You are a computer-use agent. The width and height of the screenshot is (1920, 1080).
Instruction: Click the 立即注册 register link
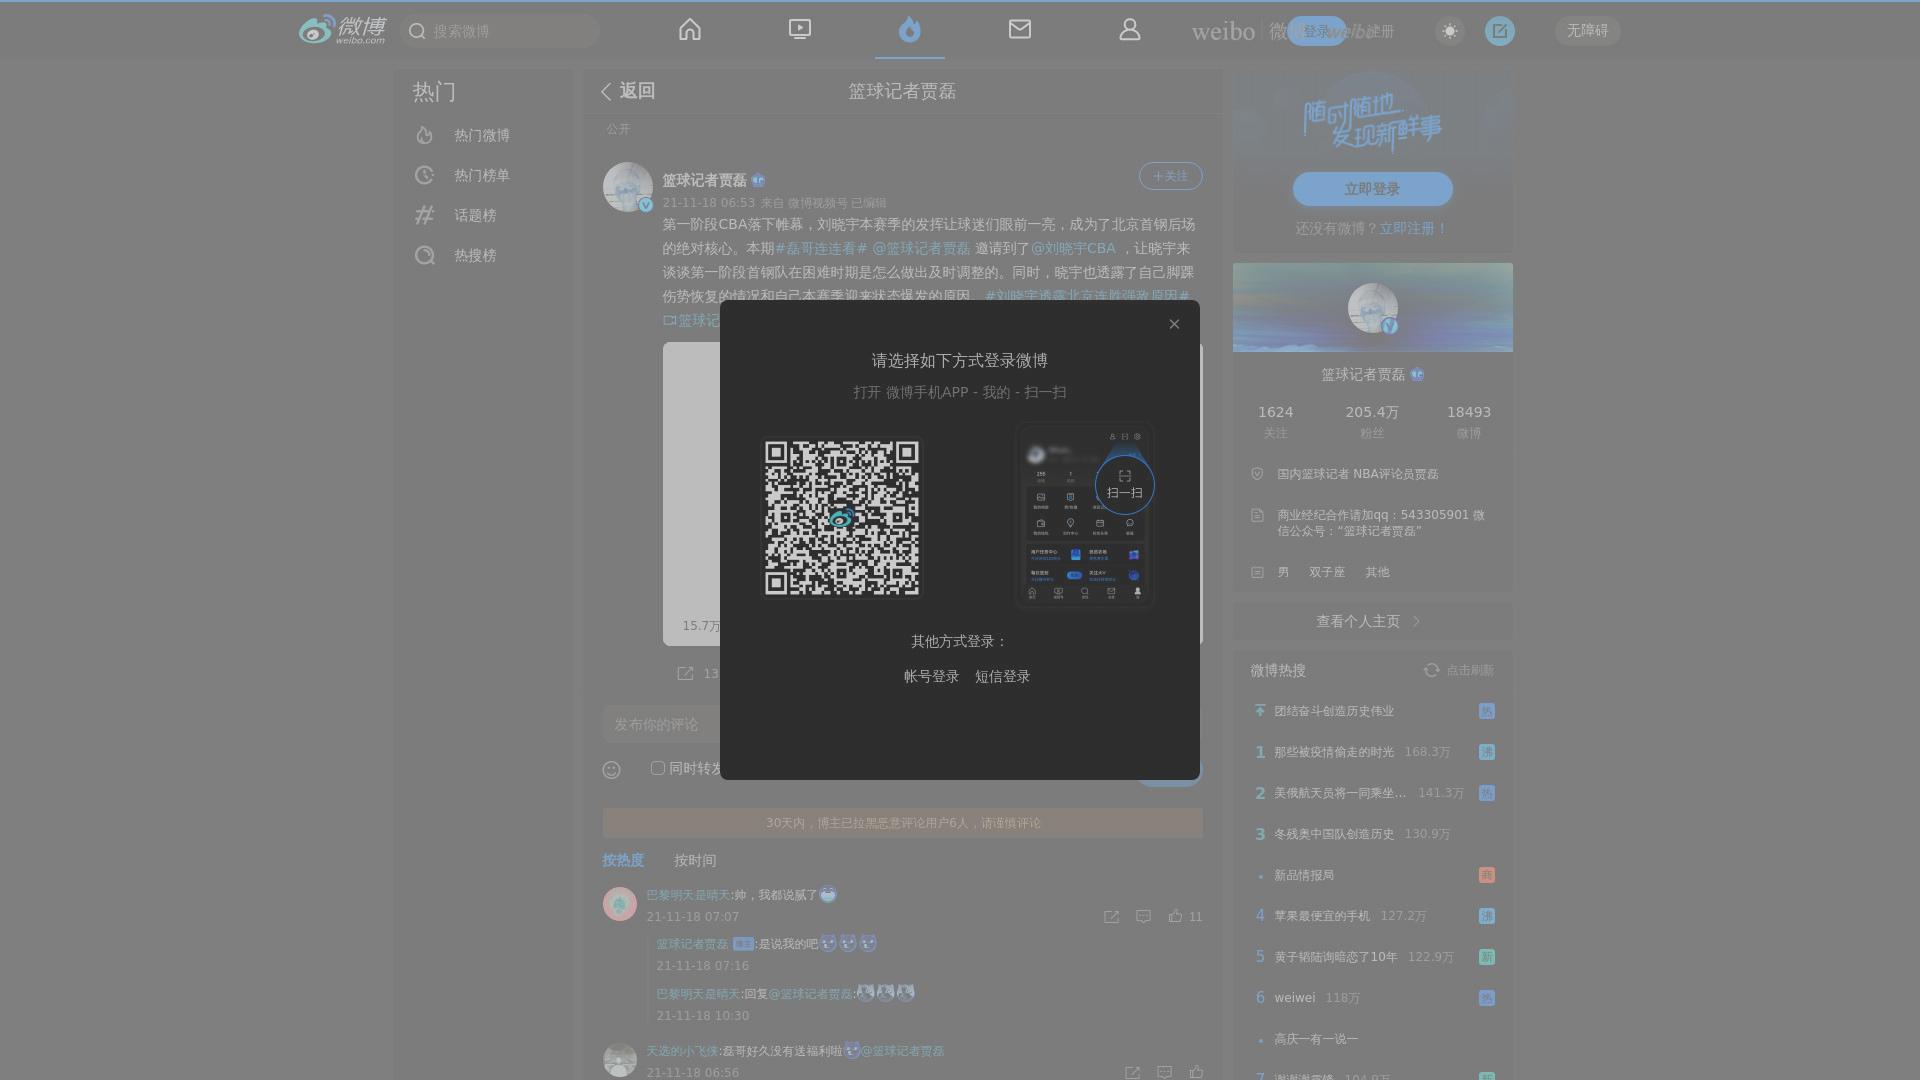(1413, 229)
